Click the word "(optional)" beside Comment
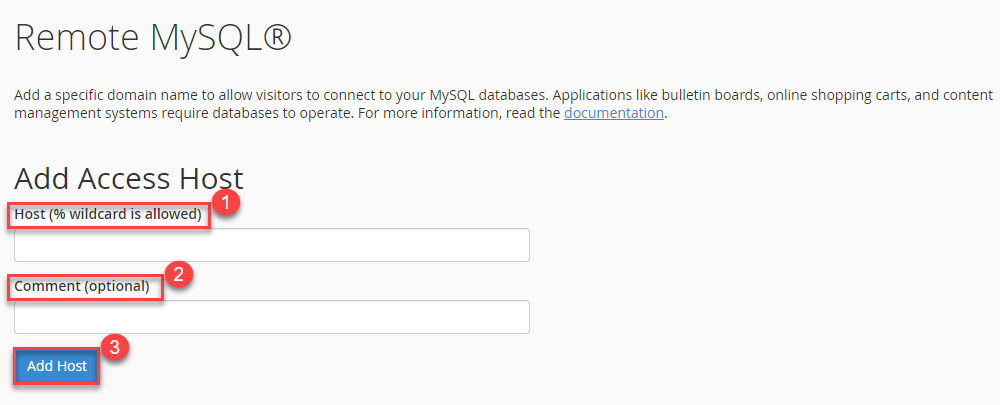 tap(116, 286)
